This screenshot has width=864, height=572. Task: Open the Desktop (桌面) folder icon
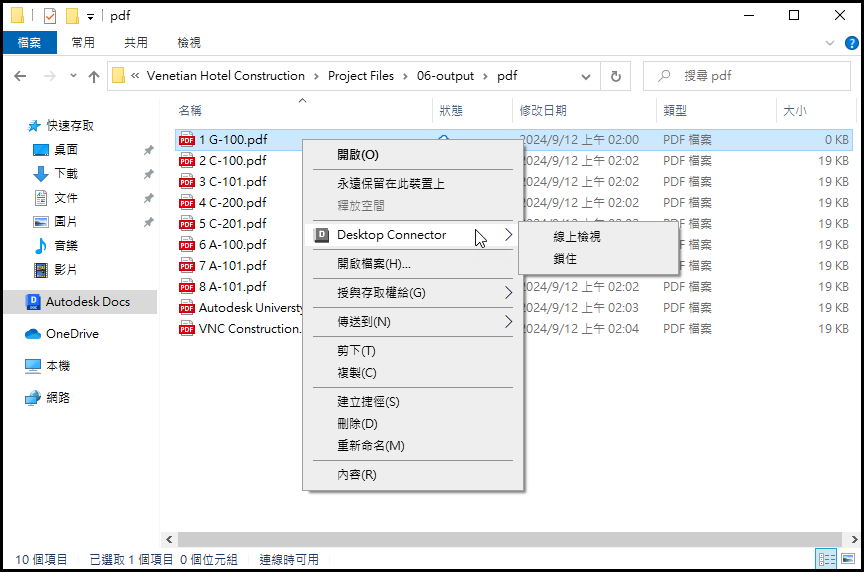(41, 150)
